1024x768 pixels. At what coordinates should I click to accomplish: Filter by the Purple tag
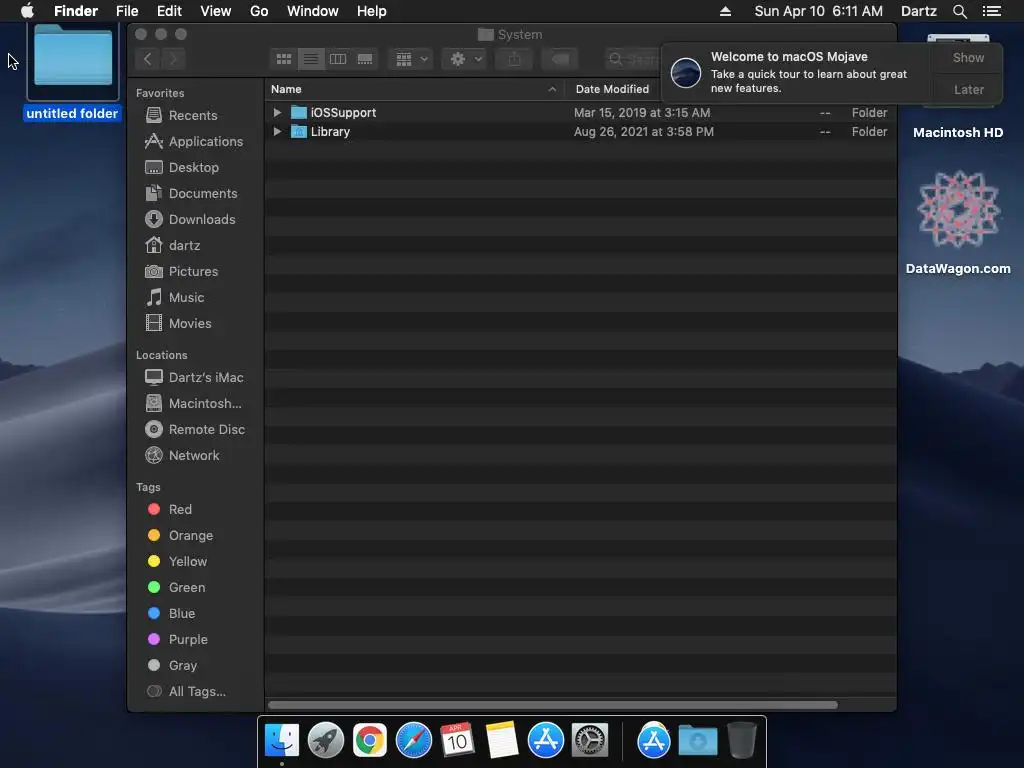coord(188,639)
